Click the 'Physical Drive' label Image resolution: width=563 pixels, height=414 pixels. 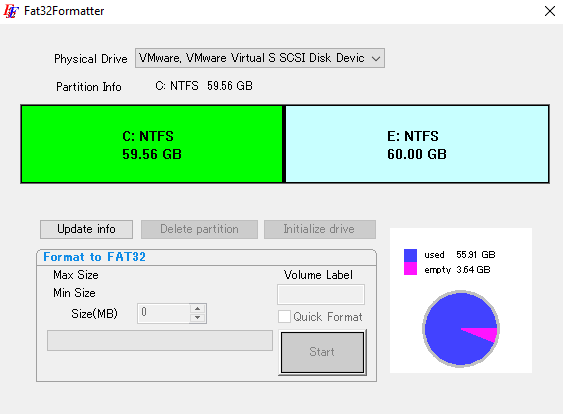(x=91, y=59)
